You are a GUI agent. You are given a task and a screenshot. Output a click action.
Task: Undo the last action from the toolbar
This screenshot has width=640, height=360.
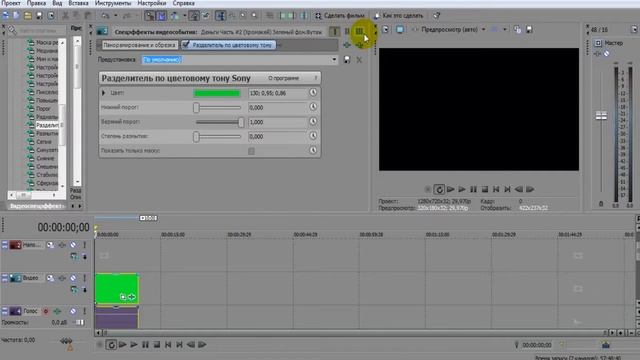pyautogui.click(x=105, y=16)
